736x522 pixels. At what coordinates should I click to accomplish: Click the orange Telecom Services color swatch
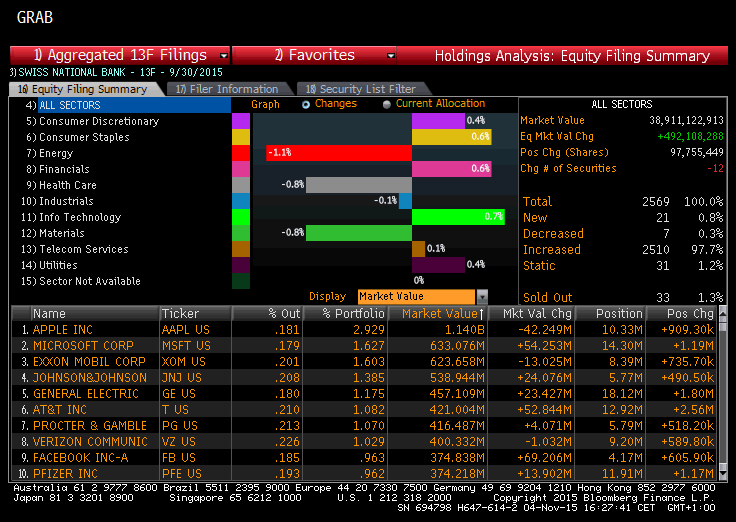click(241, 249)
